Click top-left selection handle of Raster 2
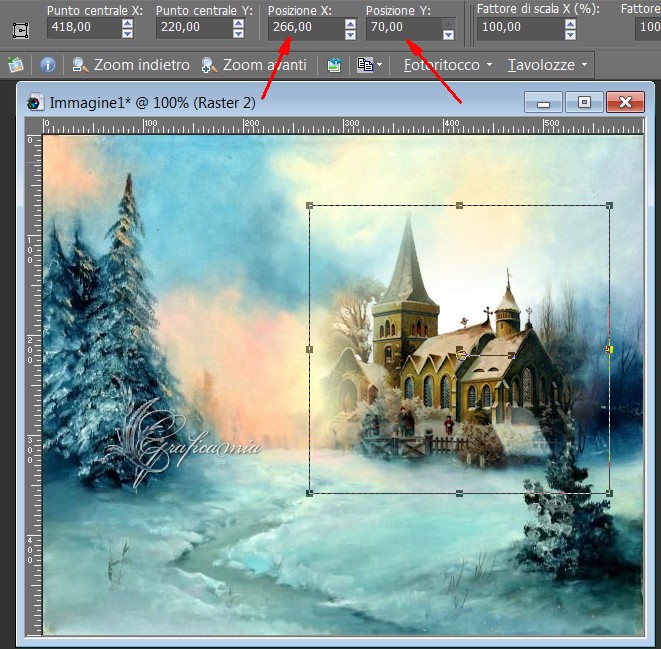Viewport: 661px width, 649px height. click(x=309, y=206)
